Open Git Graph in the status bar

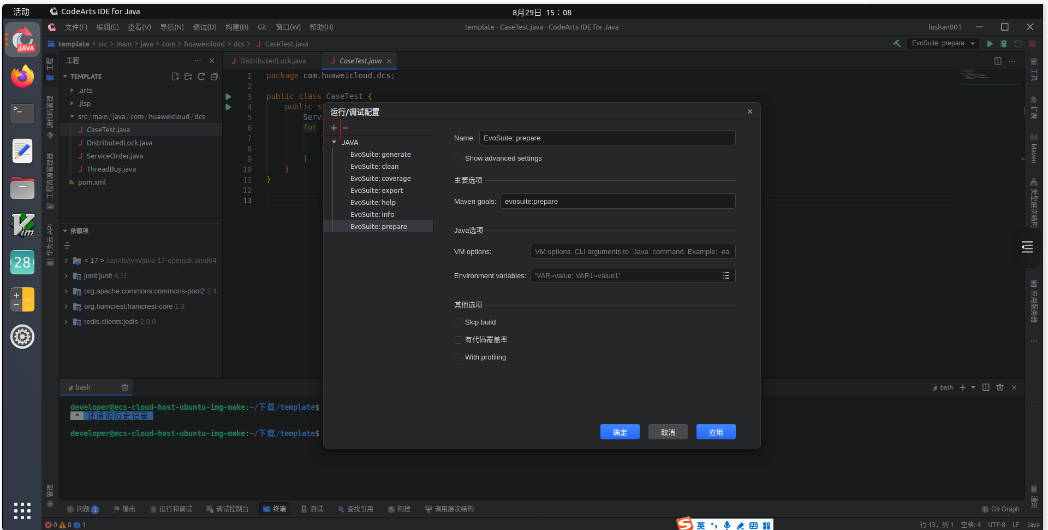pyautogui.click(x=1000, y=509)
